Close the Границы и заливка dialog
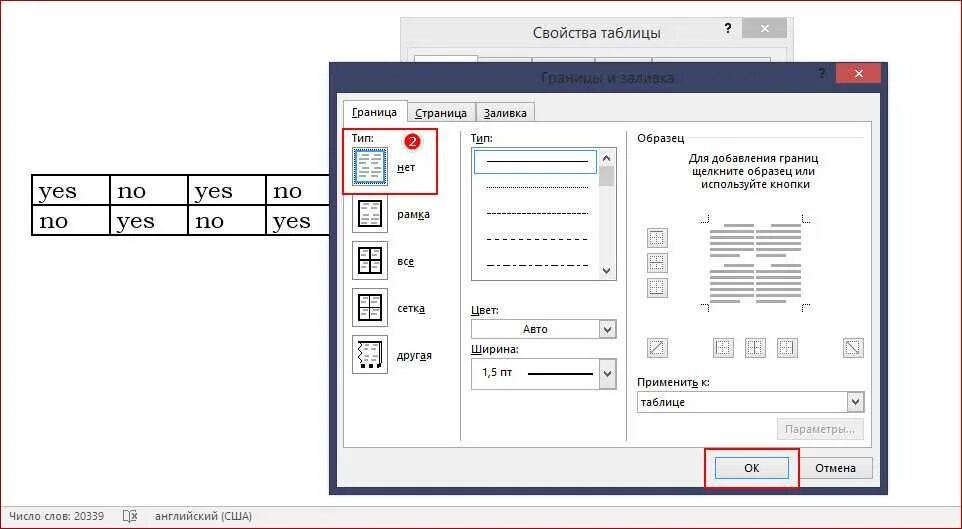The image size is (962, 529). click(x=858, y=74)
